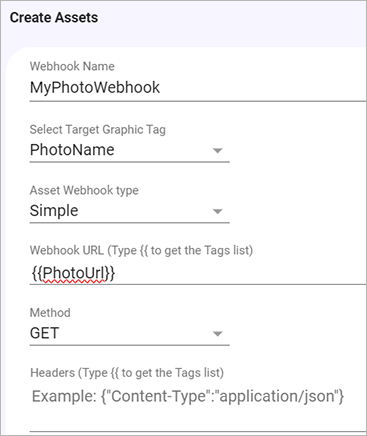The width and height of the screenshot is (367, 436).
Task: Click the Webhook Name label
Action: pyautogui.click(x=72, y=66)
